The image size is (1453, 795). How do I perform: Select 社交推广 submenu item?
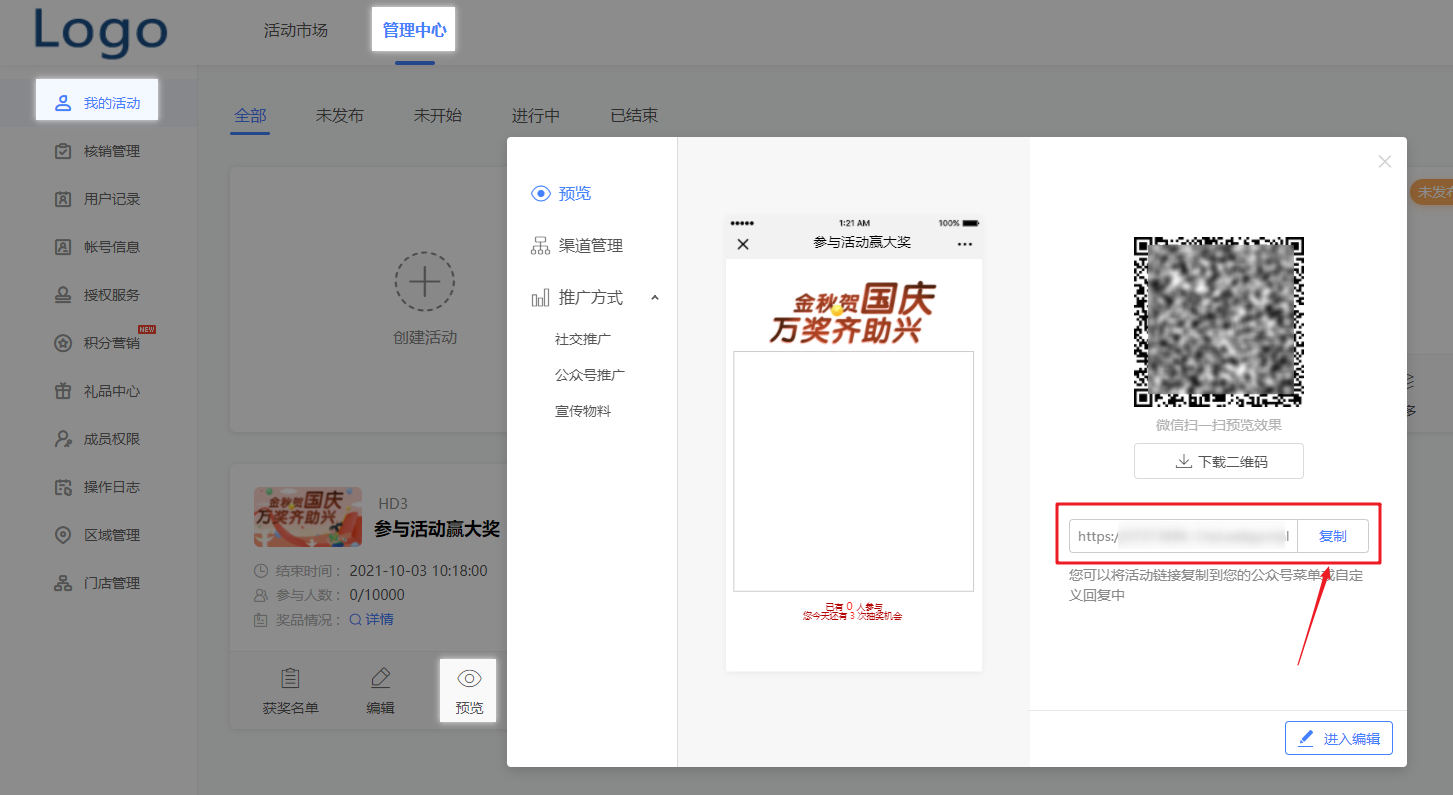coord(583,339)
